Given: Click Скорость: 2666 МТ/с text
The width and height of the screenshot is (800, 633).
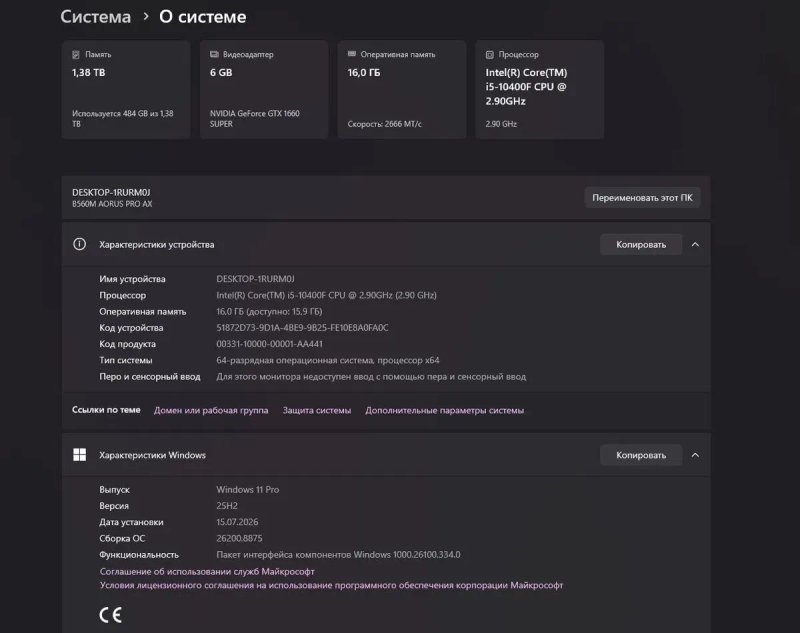Looking at the screenshot, I should coord(385,124).
